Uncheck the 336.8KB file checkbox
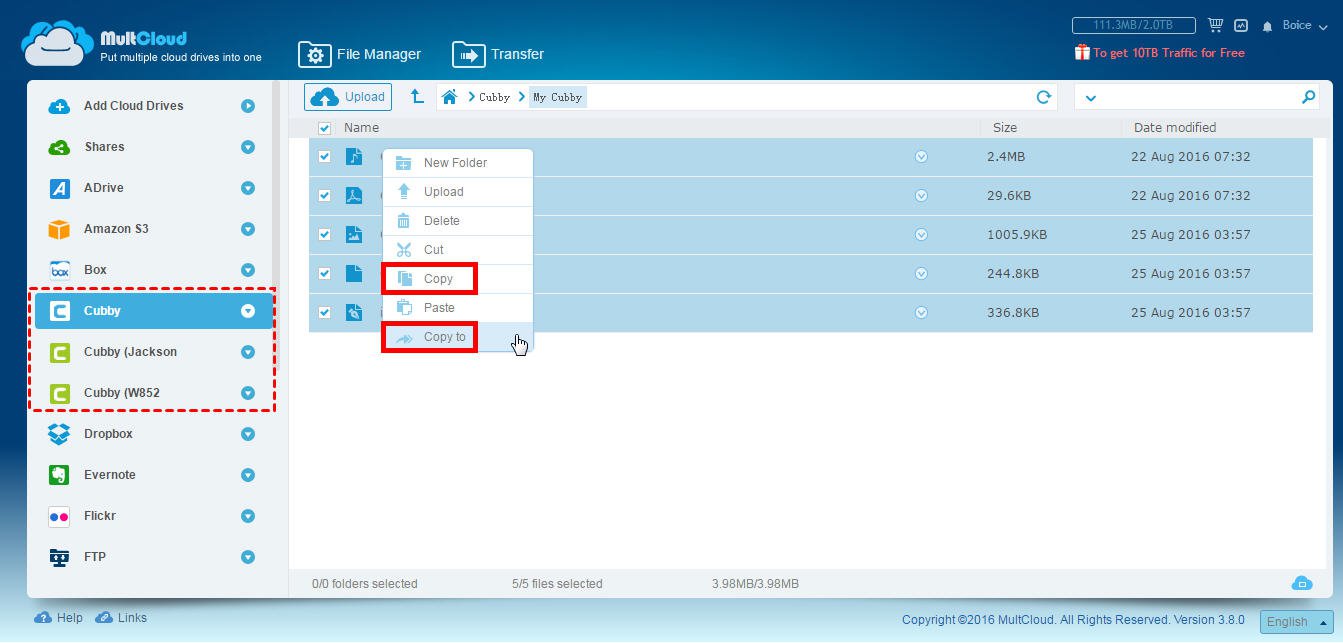Screen dimensions: 1343x643 coord(324,313)
